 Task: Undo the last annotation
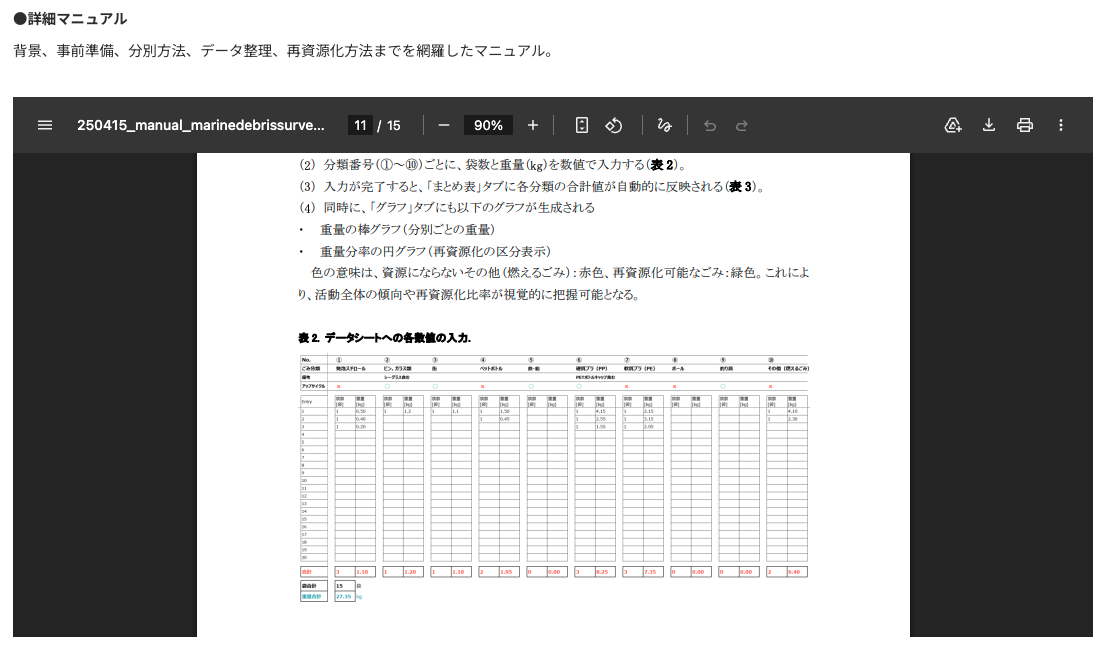(710, 125)
